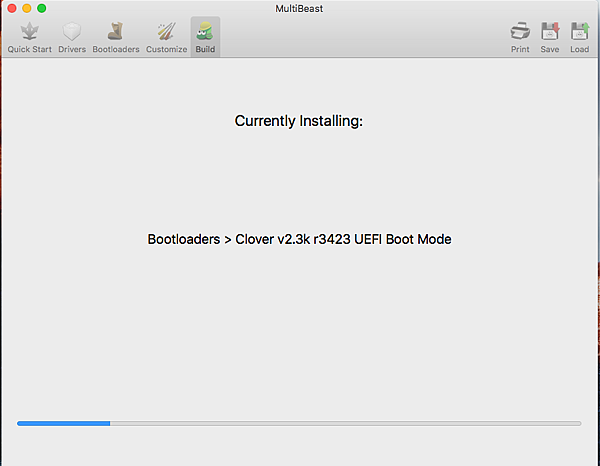
Task: Click the MultiBeast window title
Action: pos(299,8)
